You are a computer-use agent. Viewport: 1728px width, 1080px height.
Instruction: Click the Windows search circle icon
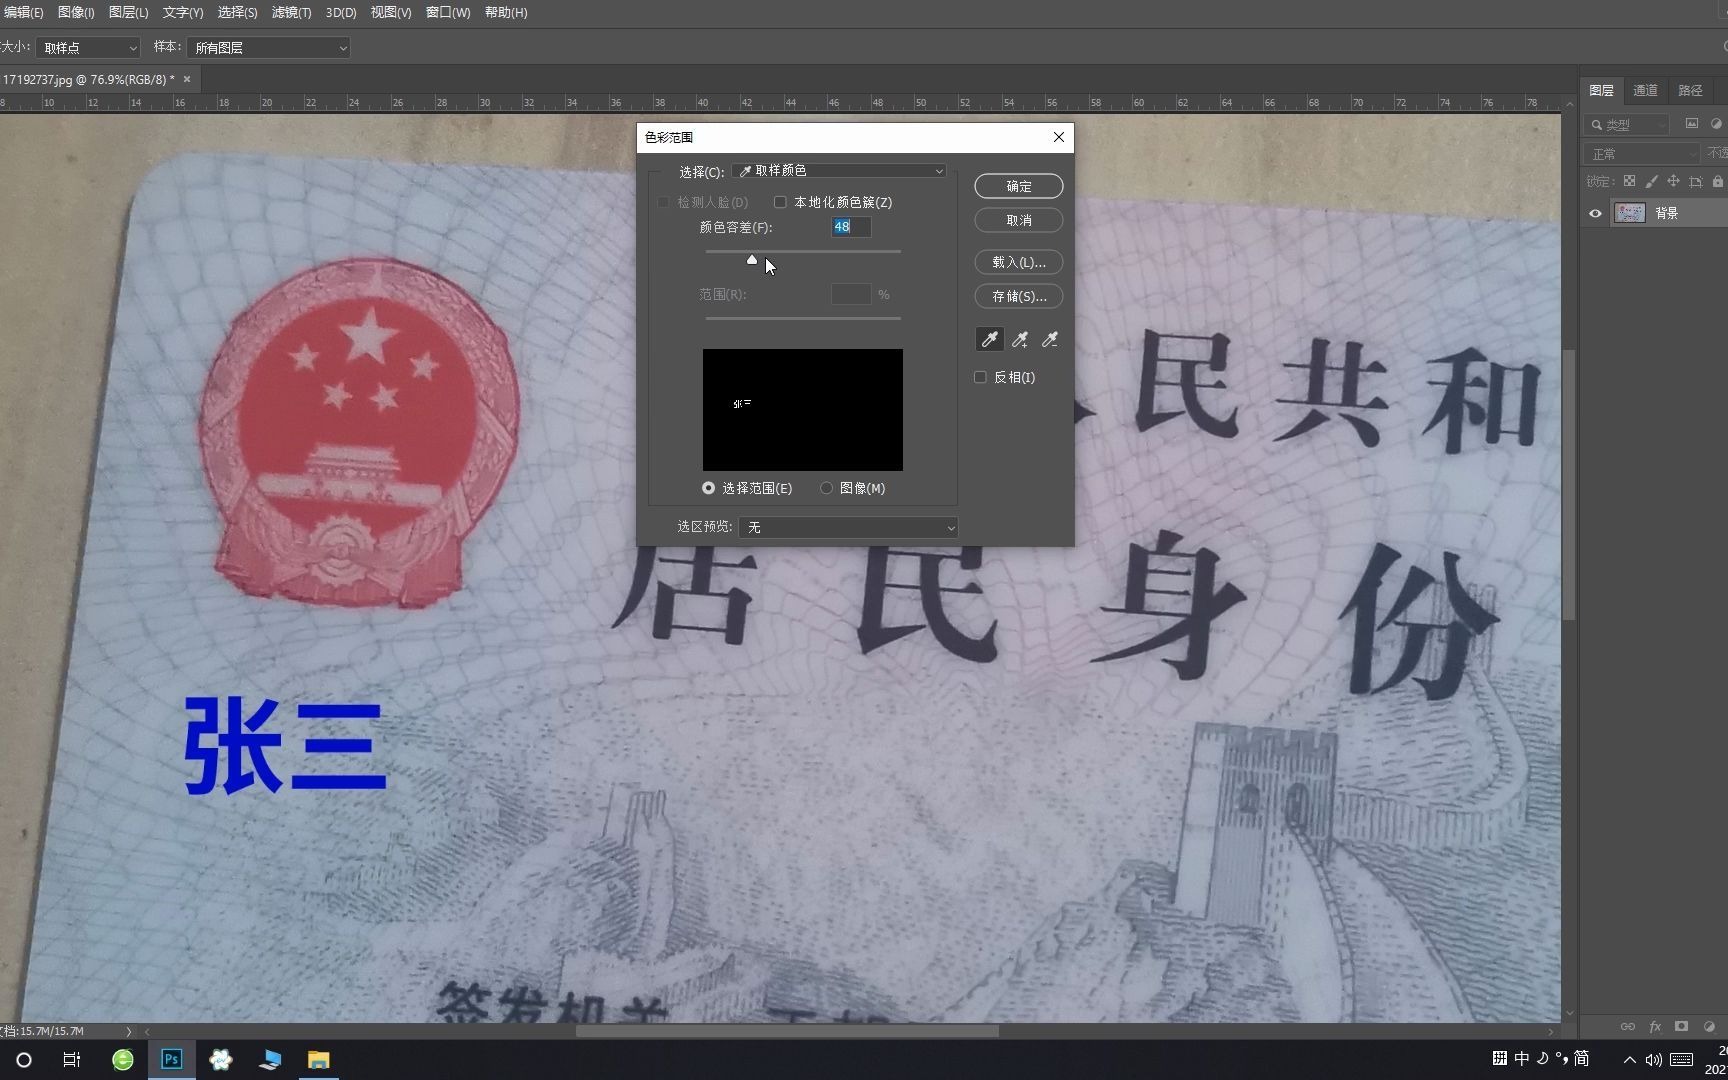click(24, 1059)
